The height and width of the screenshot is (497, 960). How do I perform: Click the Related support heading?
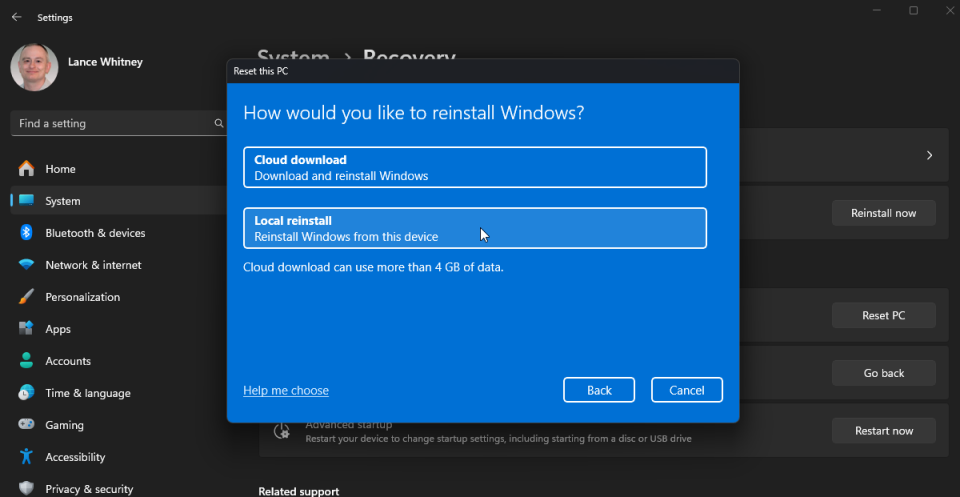click(299, 491)
